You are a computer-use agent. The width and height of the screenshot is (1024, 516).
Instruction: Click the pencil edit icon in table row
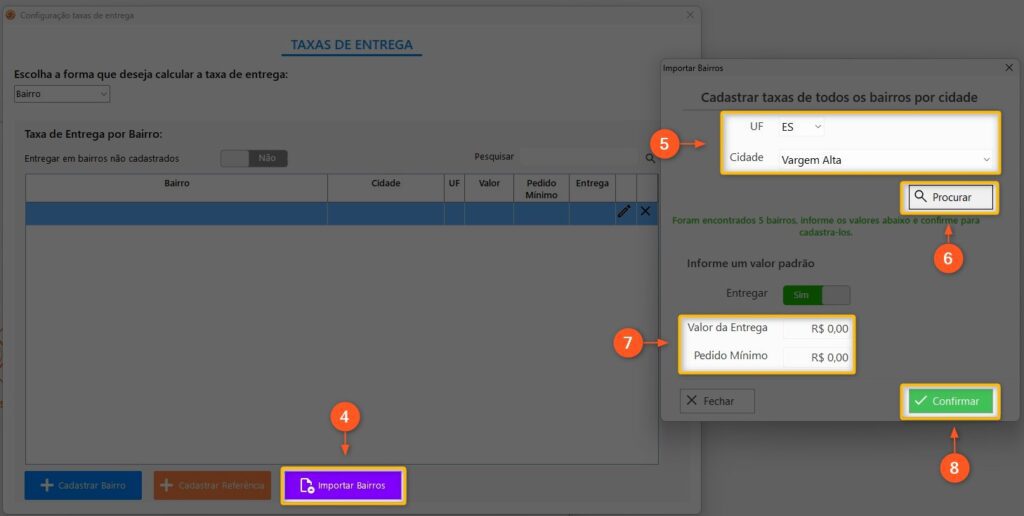point(625,212)
